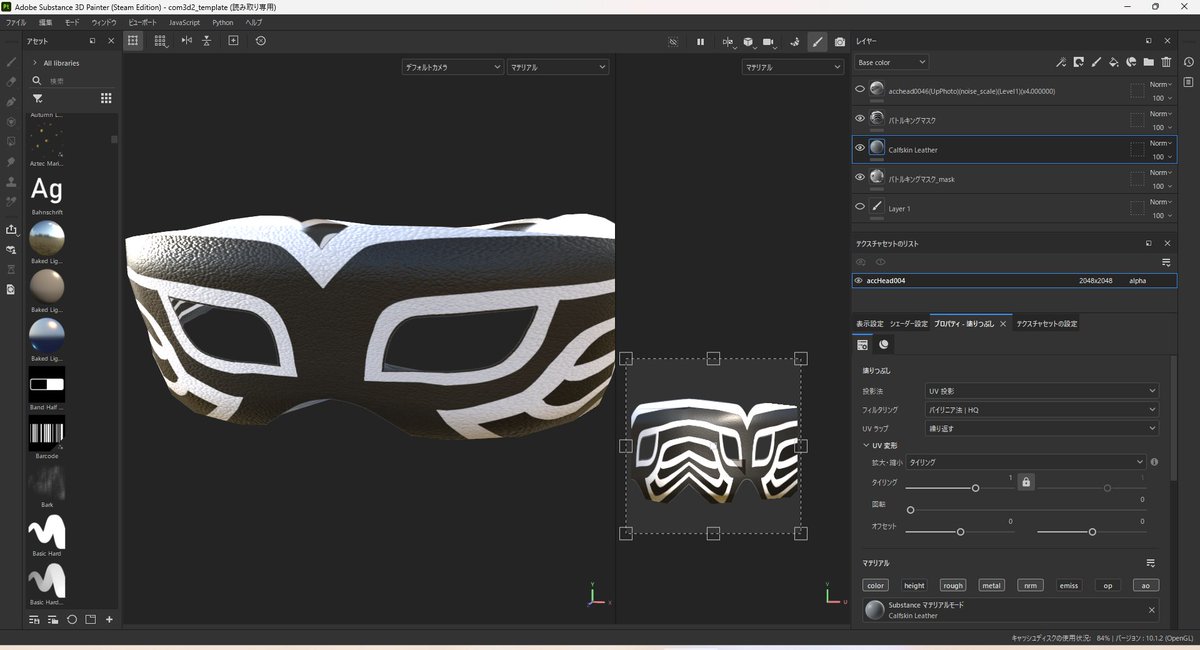
Task: Open left viewport マテリアル dropdown
Action: pos(558,67)
